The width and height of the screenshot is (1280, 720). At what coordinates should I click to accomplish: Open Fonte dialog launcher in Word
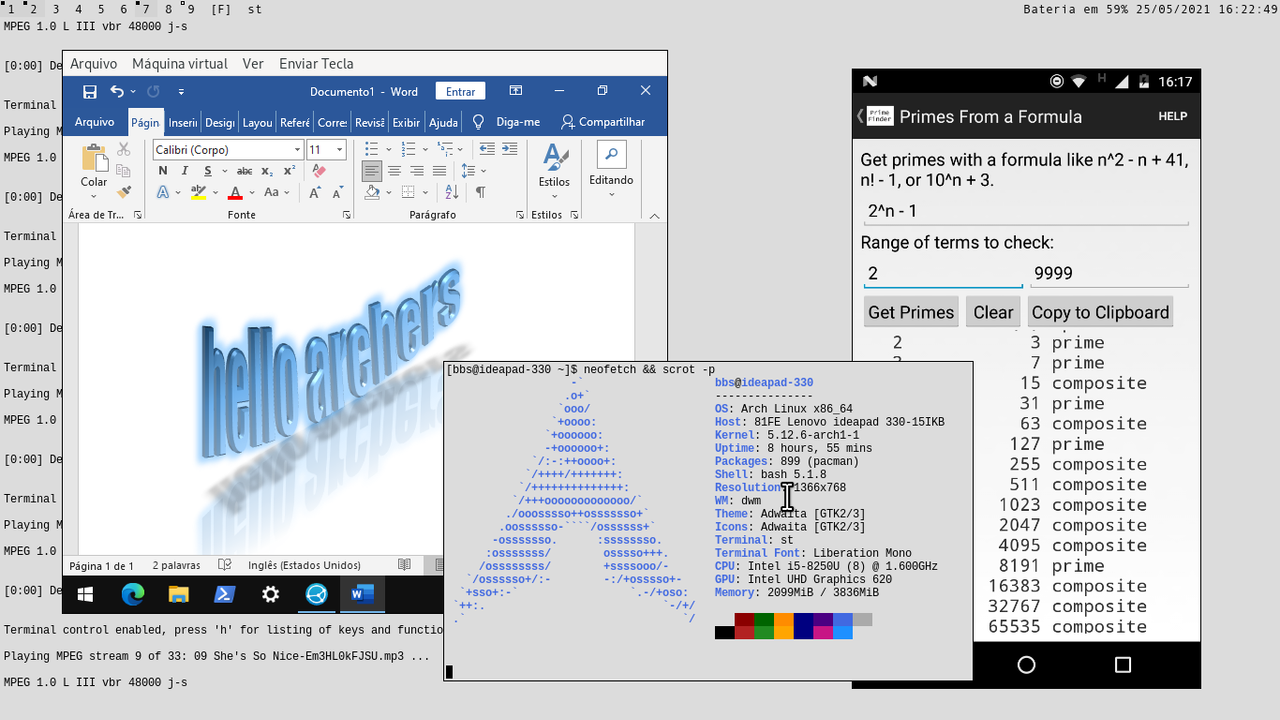click(x=347, y=215)
